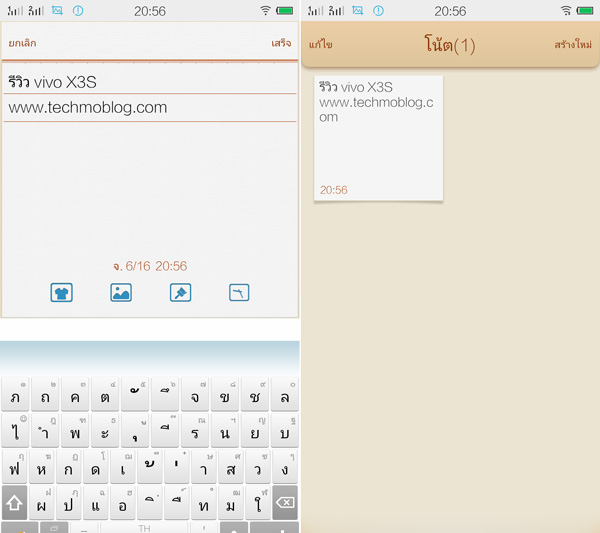Image resolution: width=600 pixels, height=533 pixels.
Task: Open the รีวิว vivo X3S note card
Action: (378, 138)
